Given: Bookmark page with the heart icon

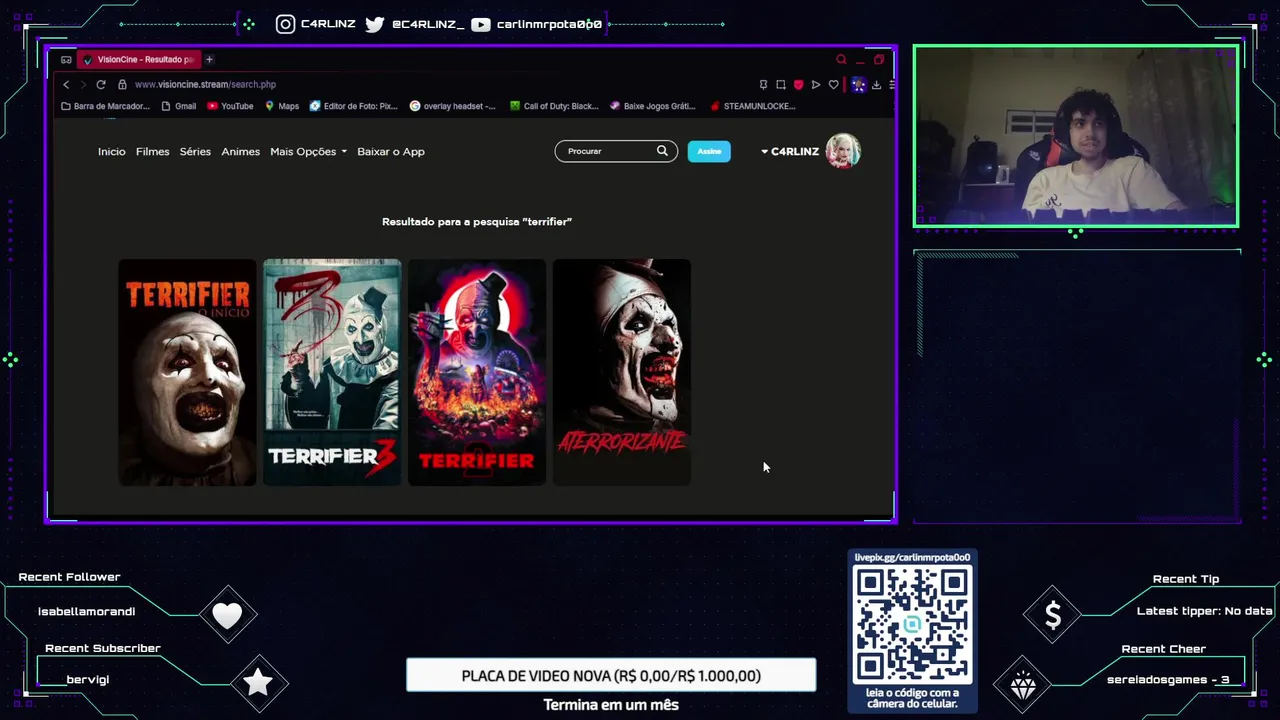Looking at the screenshot, I should click(833, 85).
